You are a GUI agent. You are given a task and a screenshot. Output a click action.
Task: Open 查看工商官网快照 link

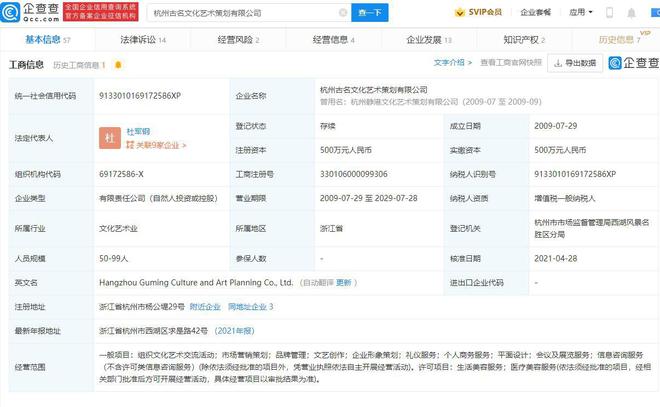[511, 63]
